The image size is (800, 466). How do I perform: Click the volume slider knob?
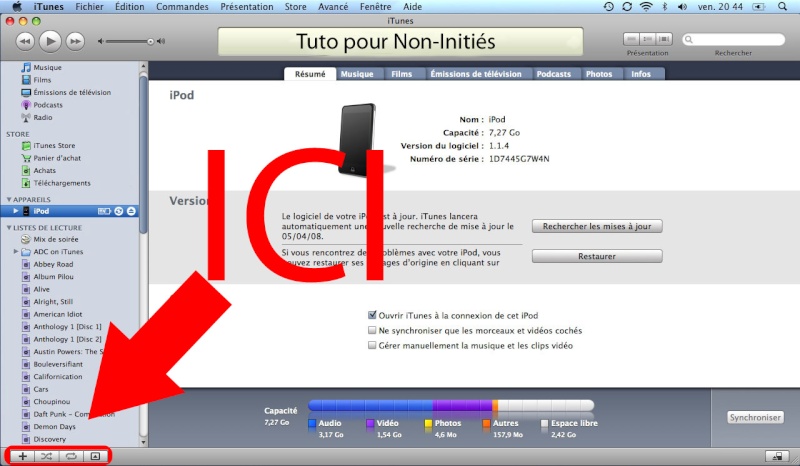coord(151,41)
